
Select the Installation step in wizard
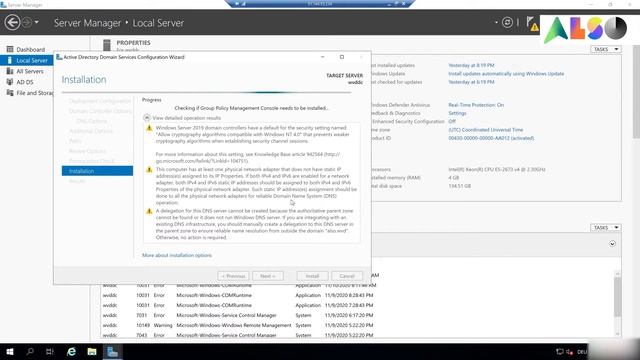(x=97, y=171)
